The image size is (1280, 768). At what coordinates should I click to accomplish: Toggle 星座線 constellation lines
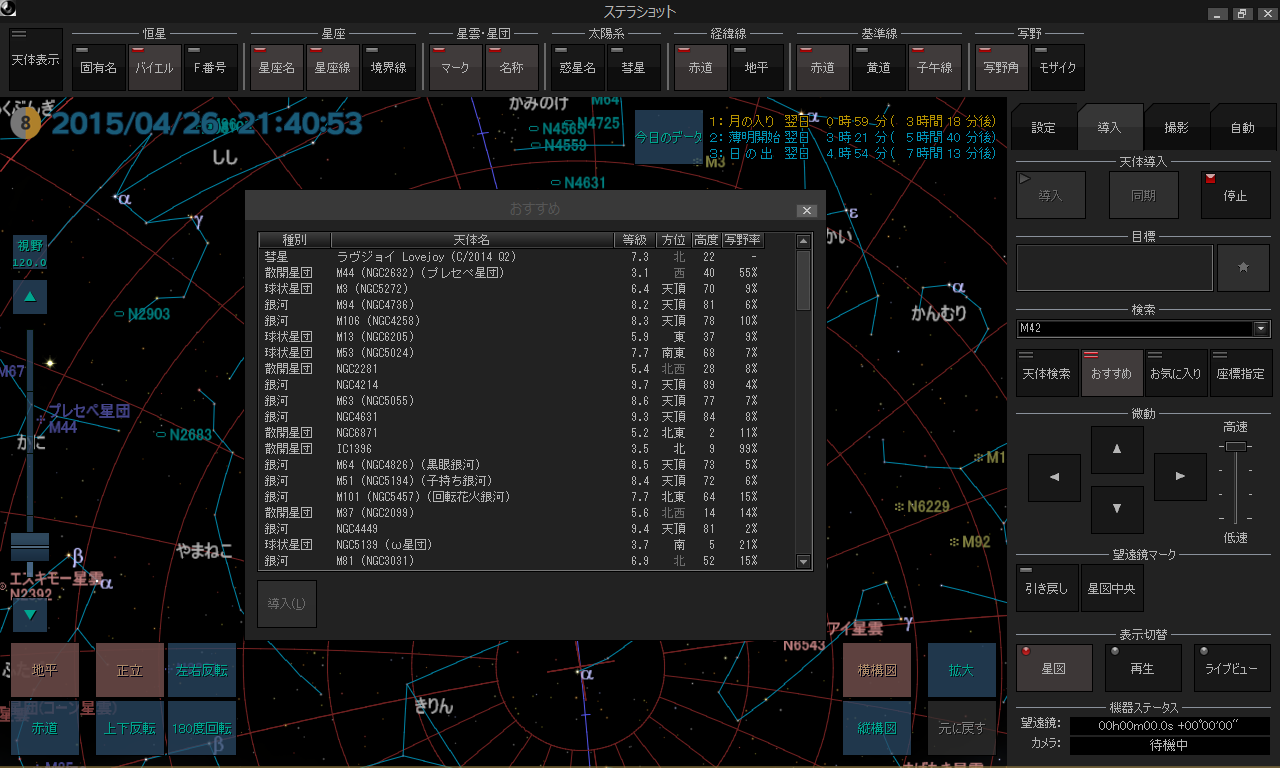(x=333, y=67)
